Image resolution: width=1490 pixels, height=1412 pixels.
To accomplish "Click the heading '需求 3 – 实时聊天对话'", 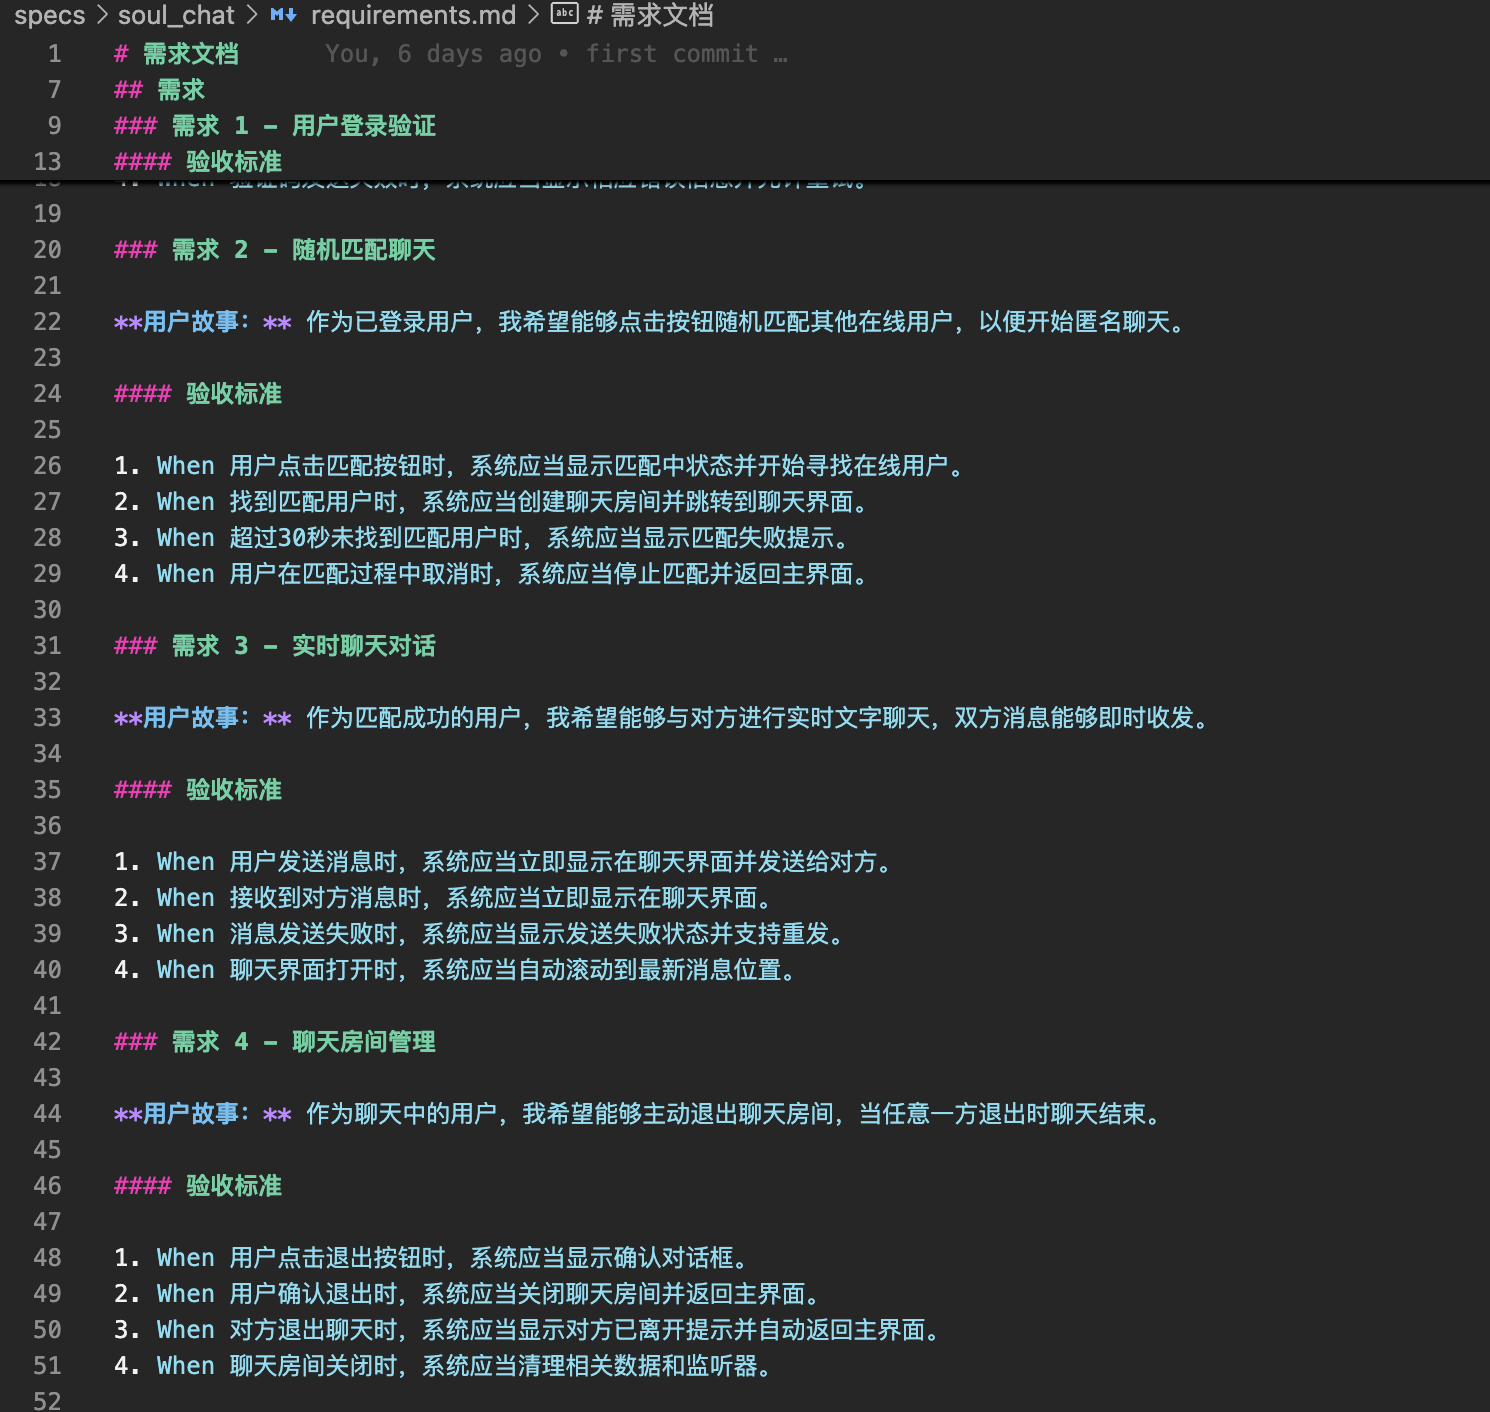I will [303, 646].
